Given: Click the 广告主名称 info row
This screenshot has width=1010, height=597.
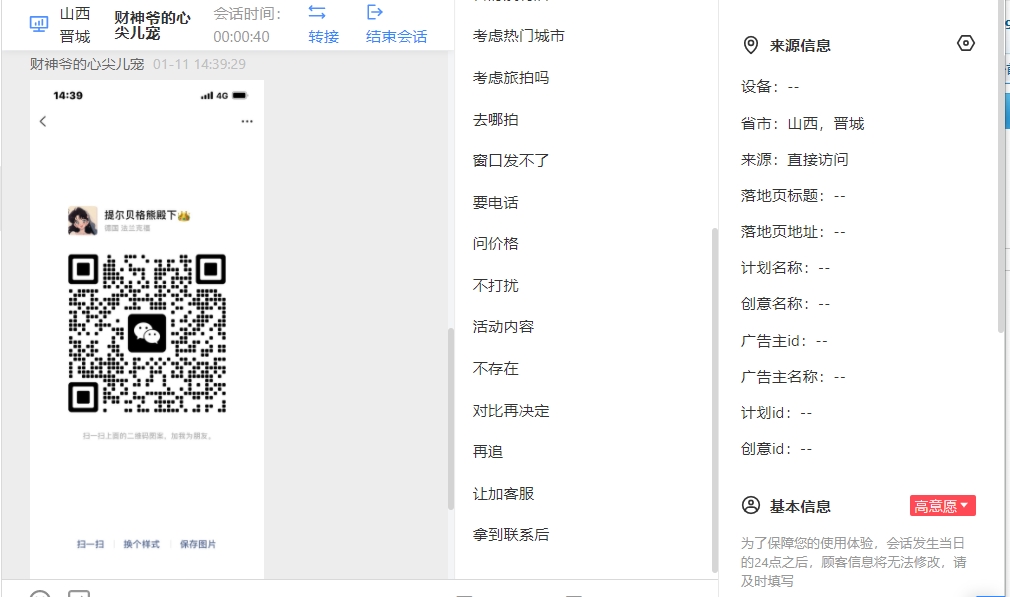Looking at the screenshot, I should pyautogui.click(x=793, y=377).
